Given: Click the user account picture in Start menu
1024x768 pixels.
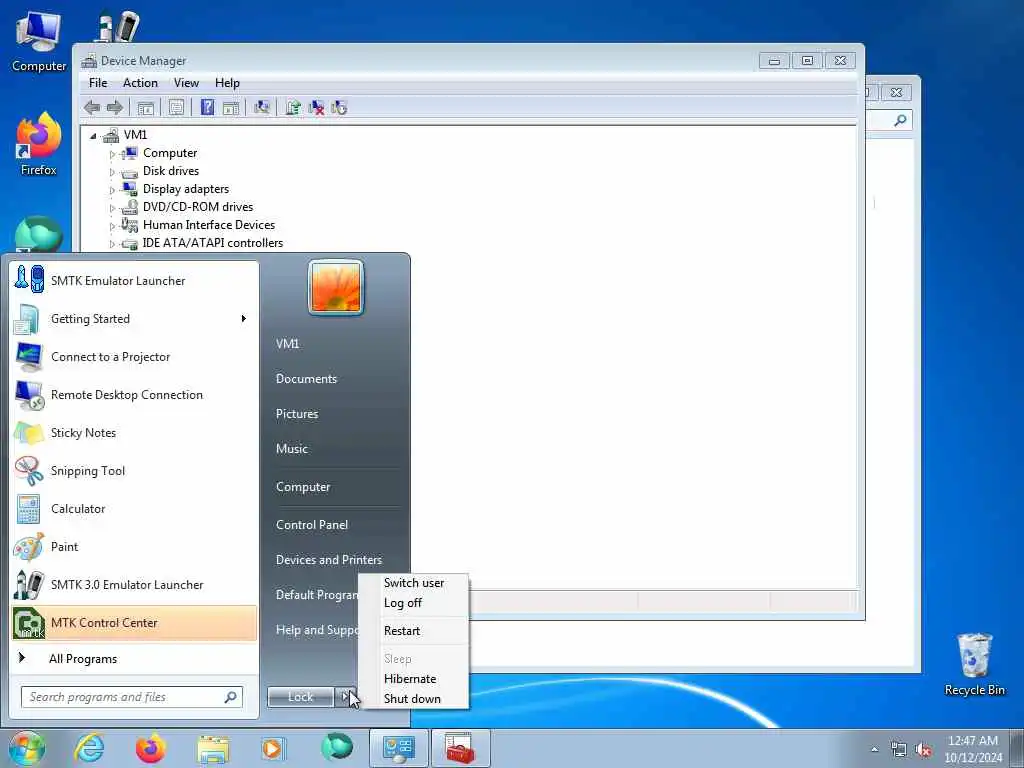Looking at the screenshot, I should click(x=336, y=287).
